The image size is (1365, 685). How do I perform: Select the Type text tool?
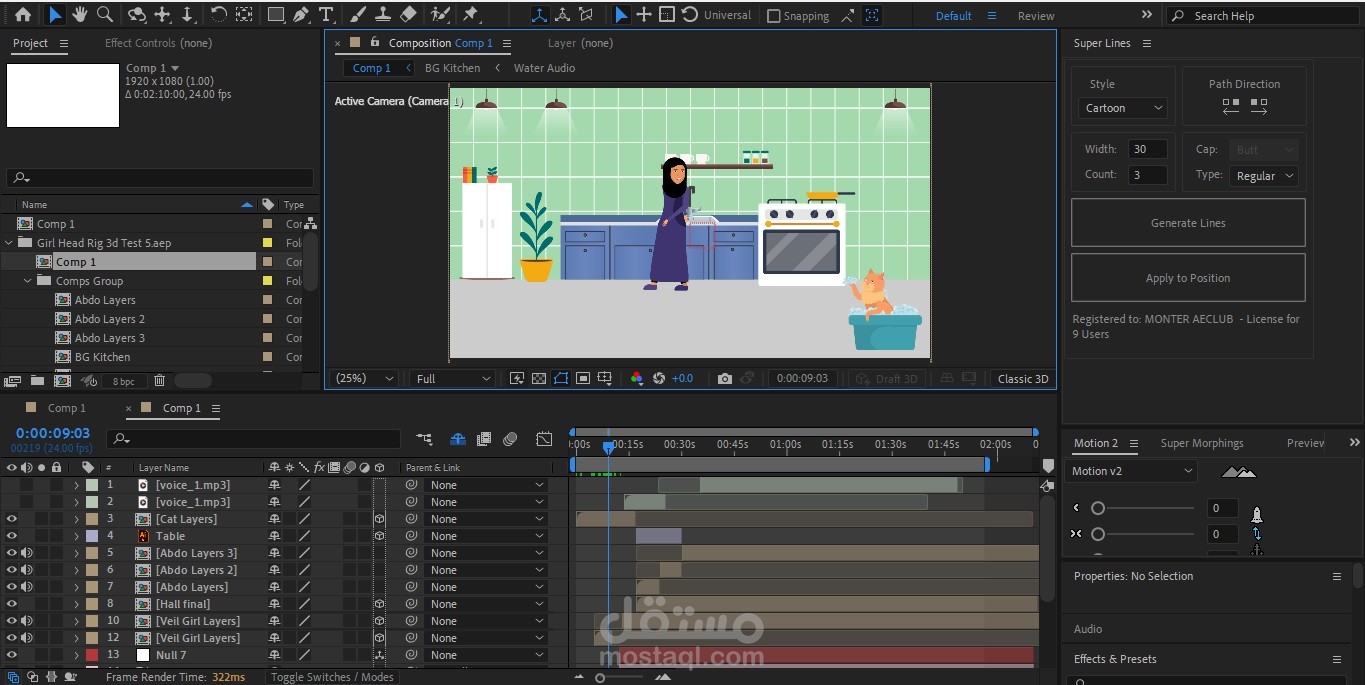pos(326,15)
